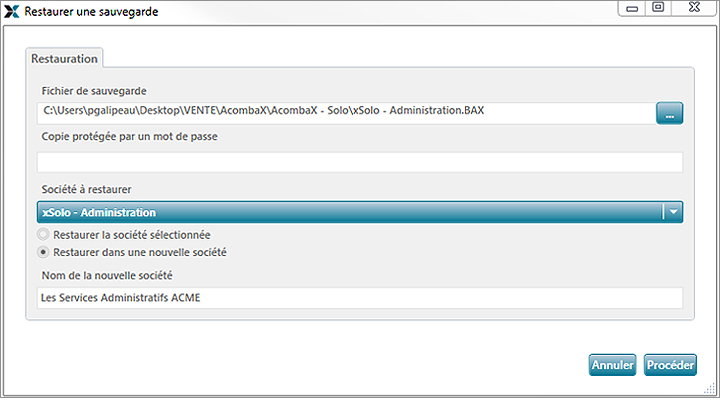This screenshot has width=720, height=401.
Task: Click the 'Restaurer dans une nouvelle société' label
Action: (140, 252)
